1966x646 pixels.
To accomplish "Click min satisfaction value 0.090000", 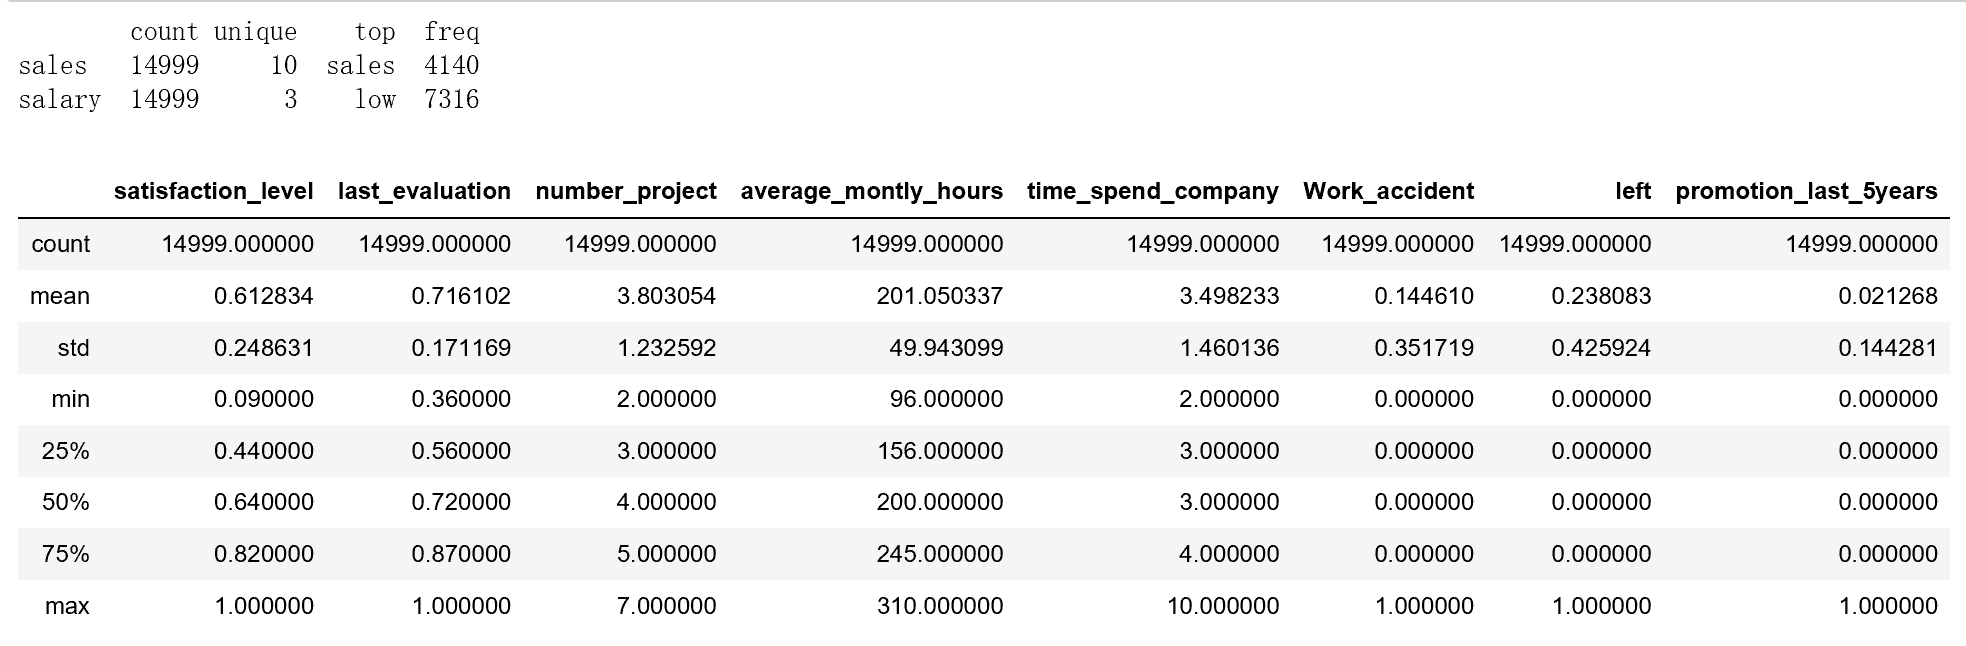I will point(264,399).
